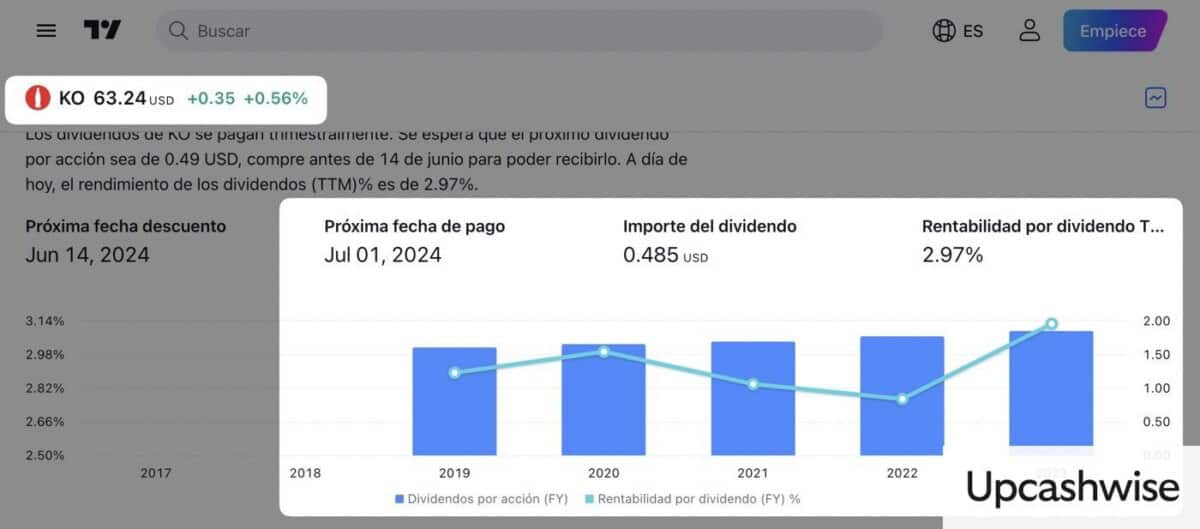Screen dimensions: 1200x529
Task: Click the KO ticker symbol
Action: pos(72,98)
